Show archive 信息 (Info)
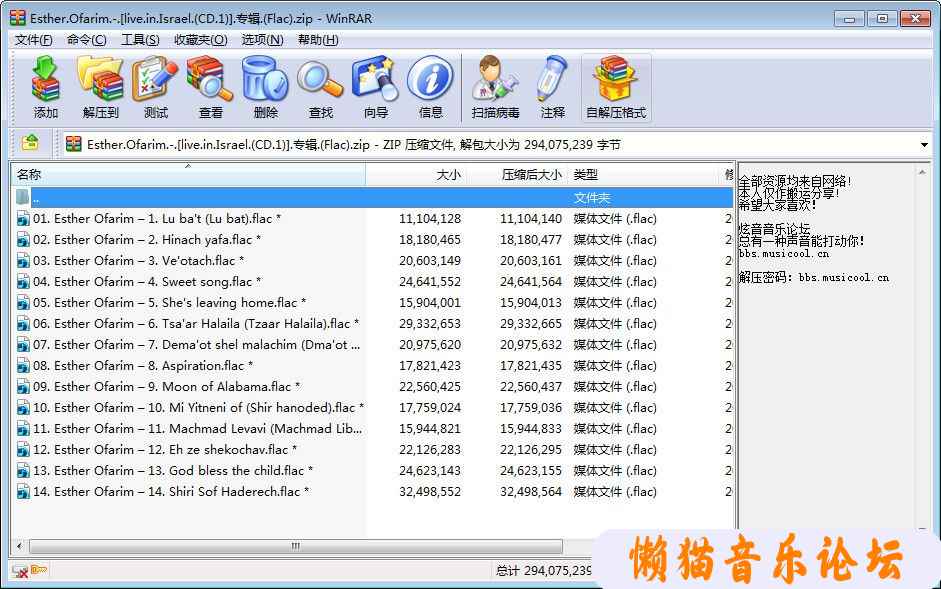This screenshot has width=941, height=589. [430, 88]
